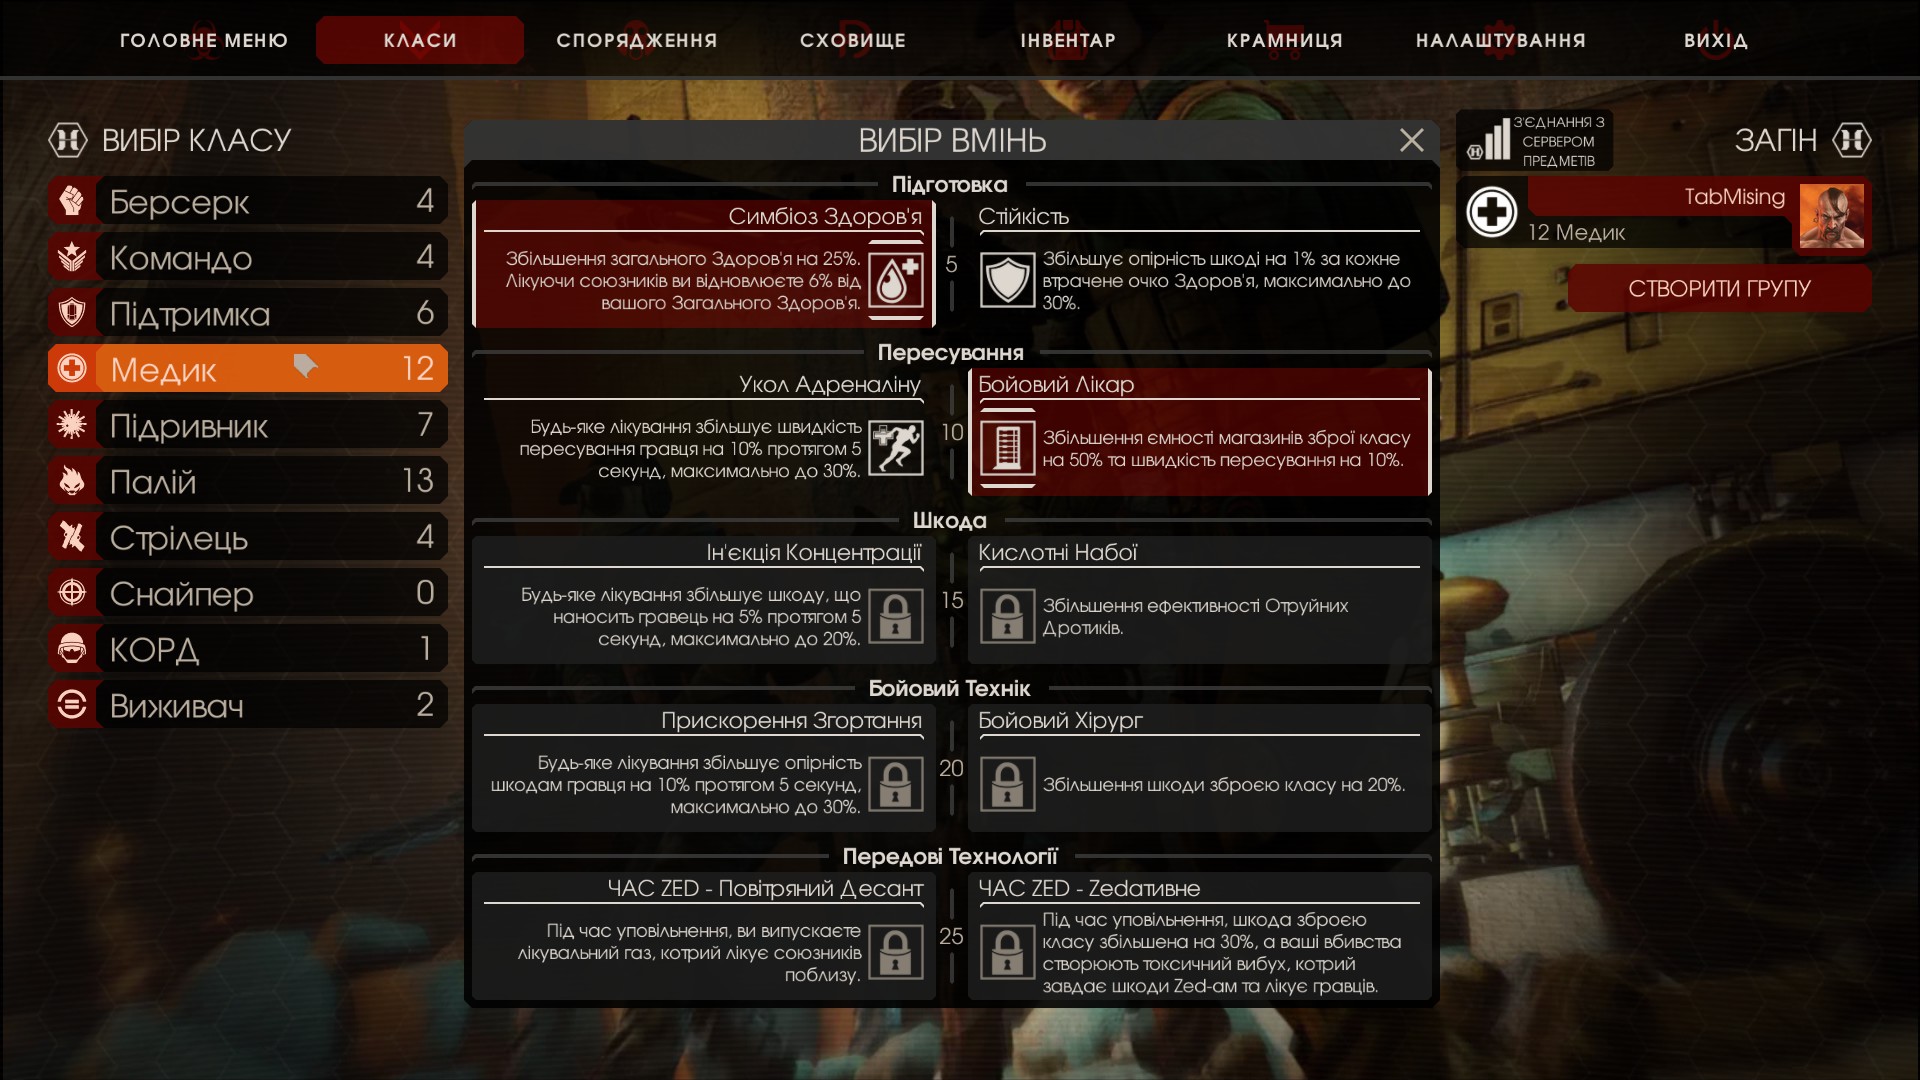Image resolution: width=1920 pixels, height=1080 pixels.
Task: Click the TabMising player avatar thumbnail
Action: 1832,216
